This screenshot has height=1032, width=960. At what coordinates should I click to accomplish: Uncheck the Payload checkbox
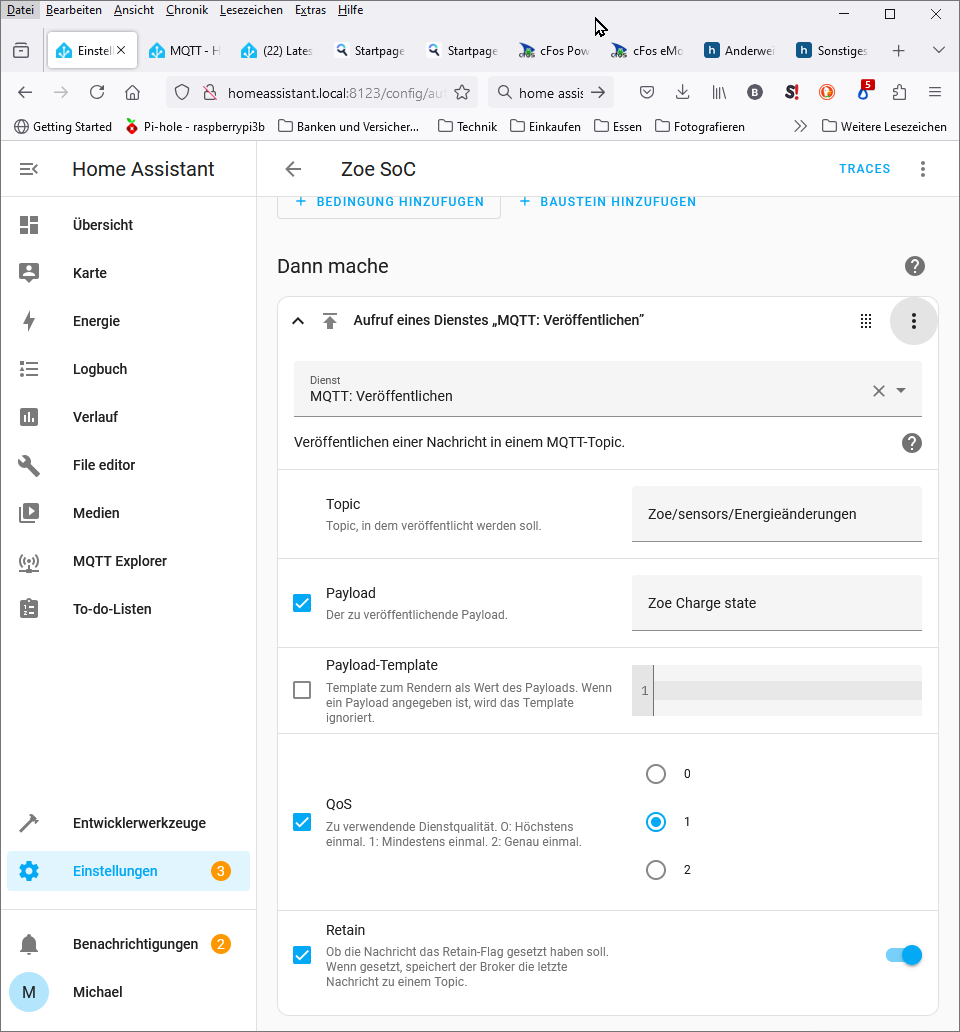[302, 603]
